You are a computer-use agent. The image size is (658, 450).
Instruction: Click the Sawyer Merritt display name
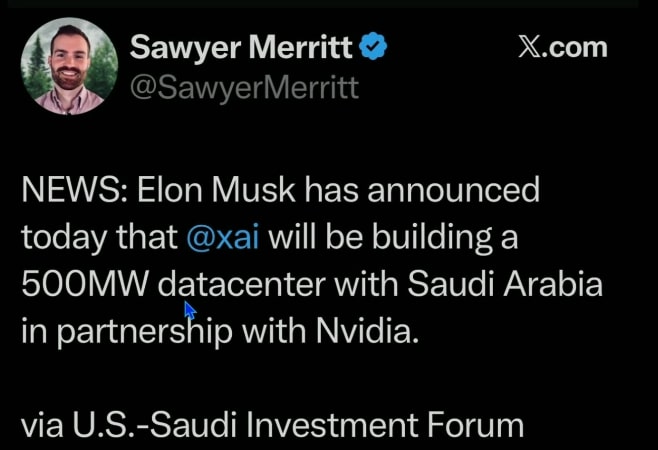tap(243, 48)
